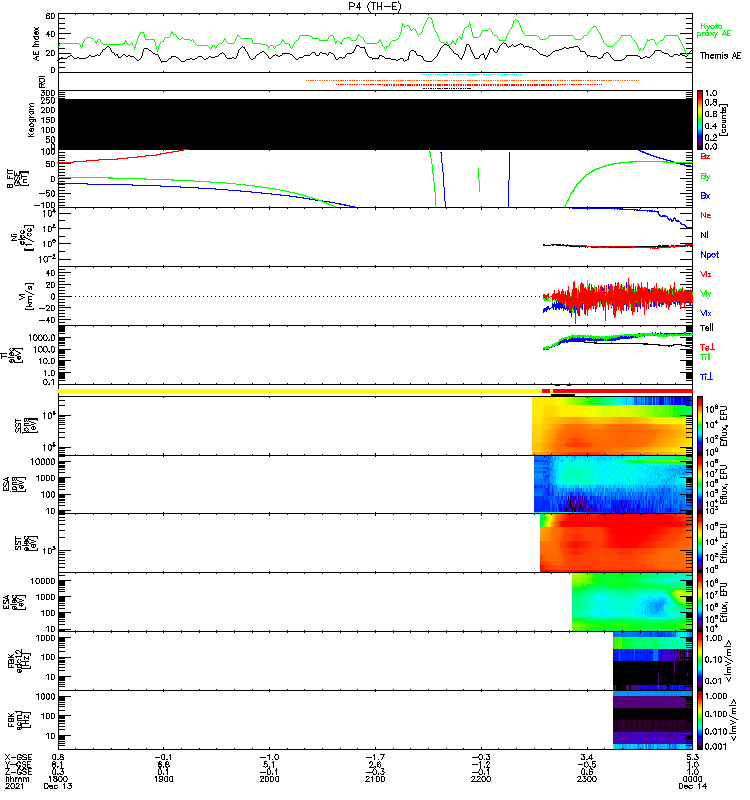Viewport: 750px width, 800px height.
Task: Click the 2200 time tick label
Action: [x=481, y=779]
